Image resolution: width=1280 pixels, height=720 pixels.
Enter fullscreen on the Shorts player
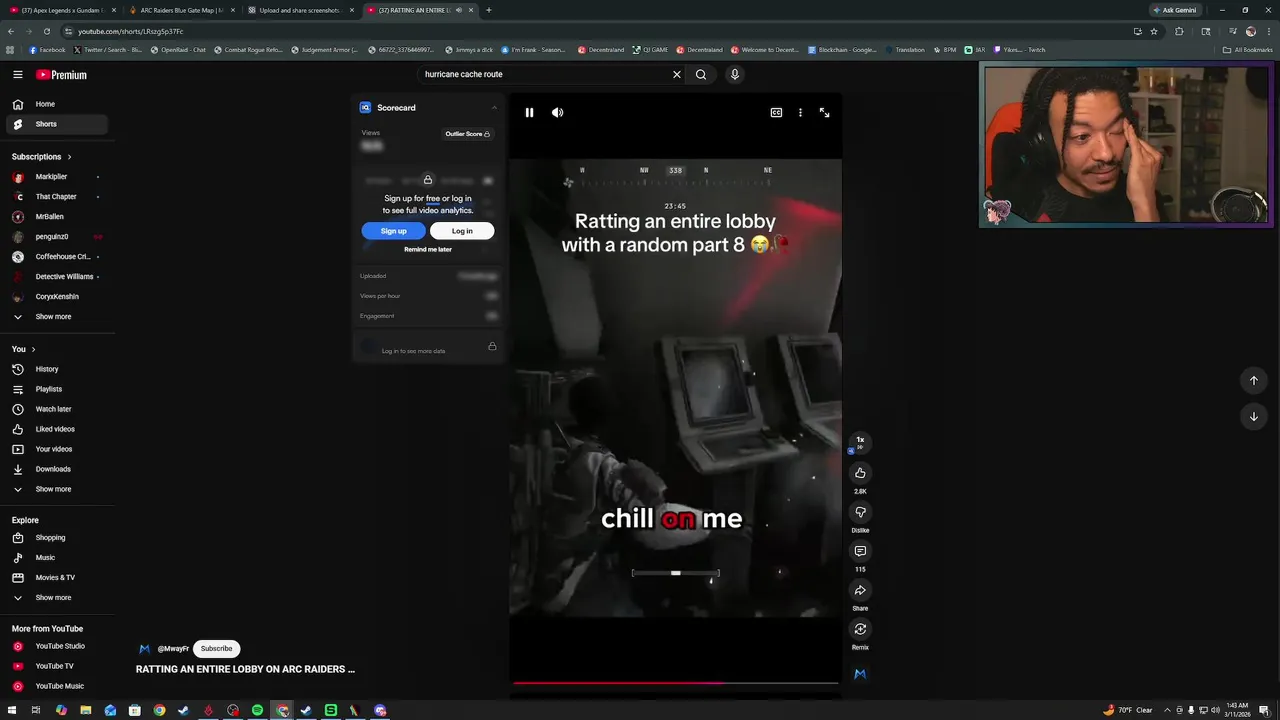coord(824,113)
